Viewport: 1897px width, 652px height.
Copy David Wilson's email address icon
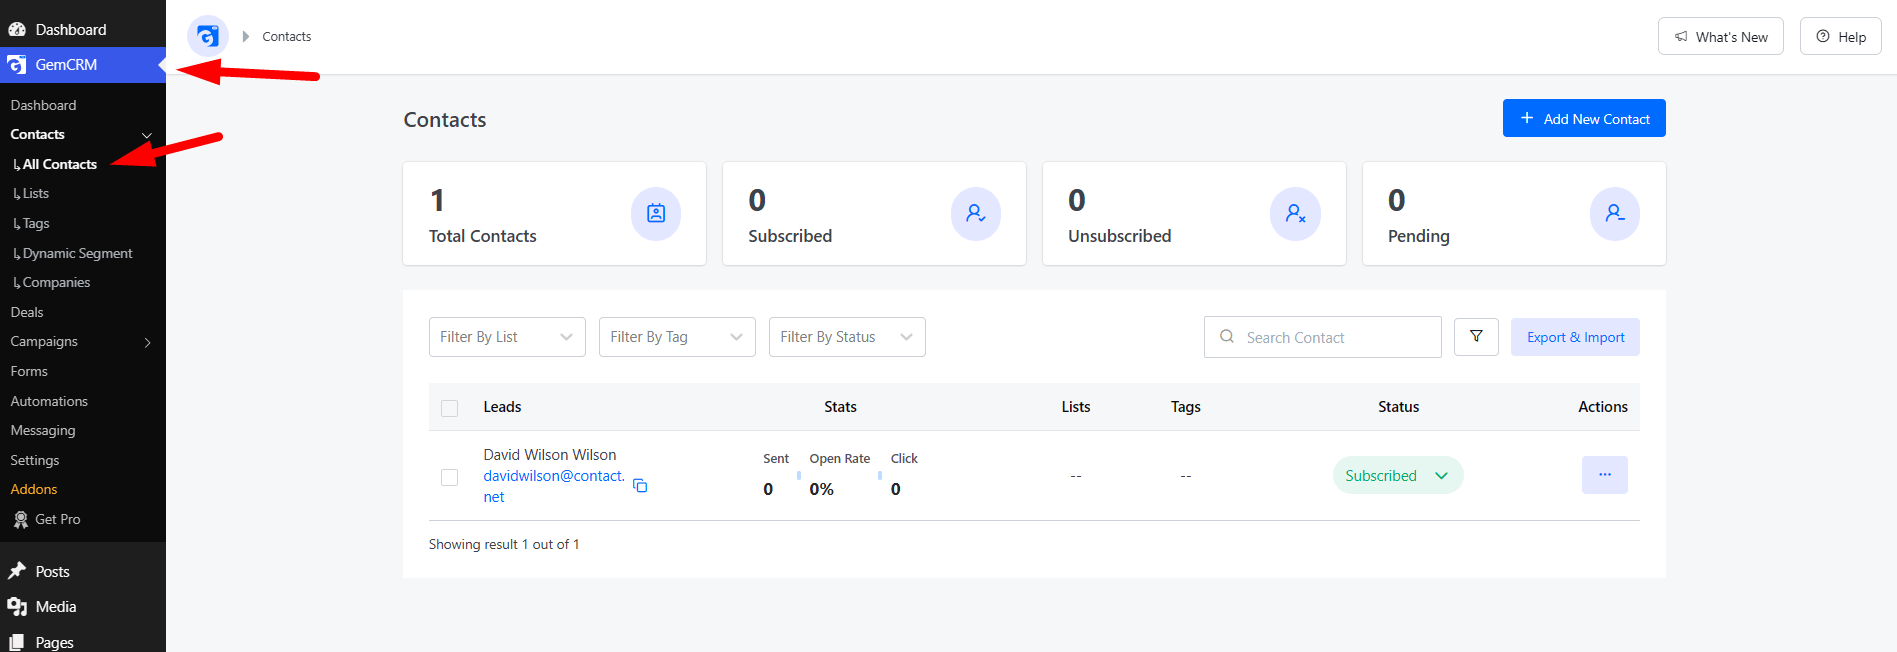click(640, 486)
